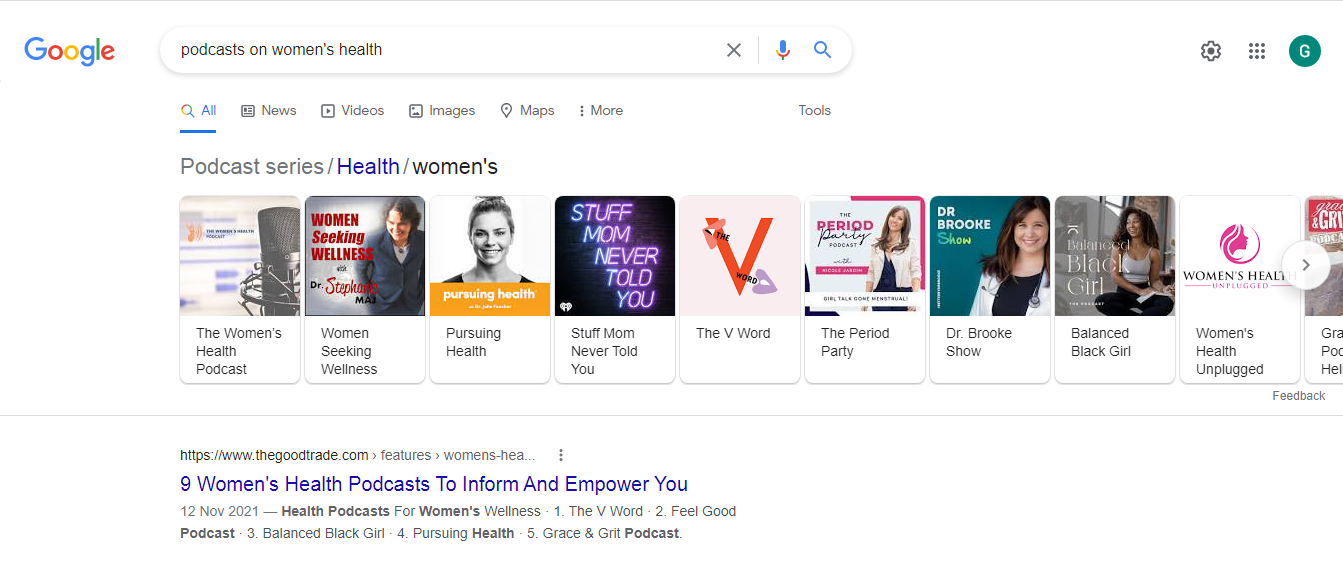Open the Google account avatar G

1305,51
